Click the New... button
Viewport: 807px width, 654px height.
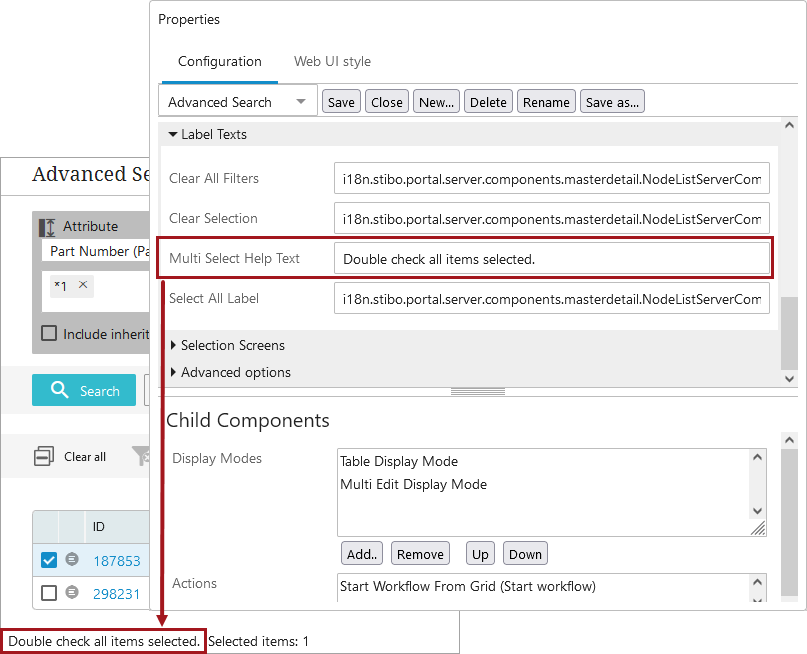coord(436,102)
